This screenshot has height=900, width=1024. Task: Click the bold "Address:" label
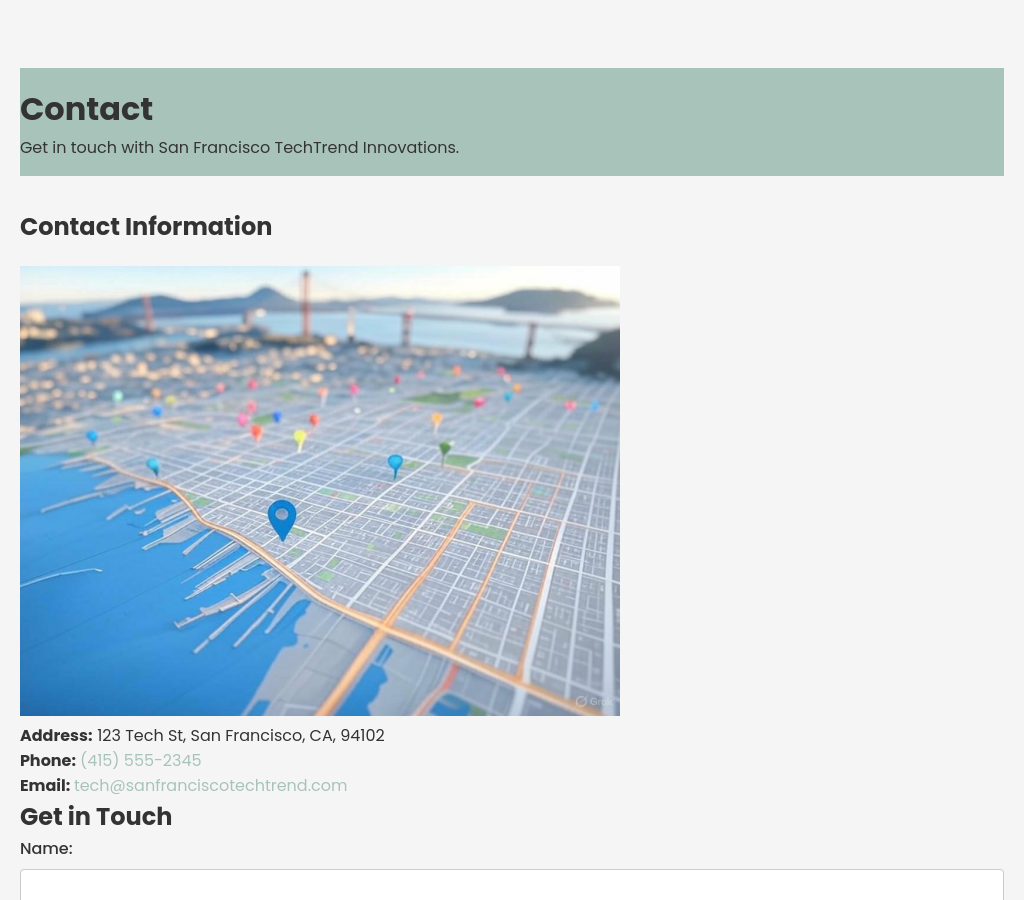pos(56,736)
